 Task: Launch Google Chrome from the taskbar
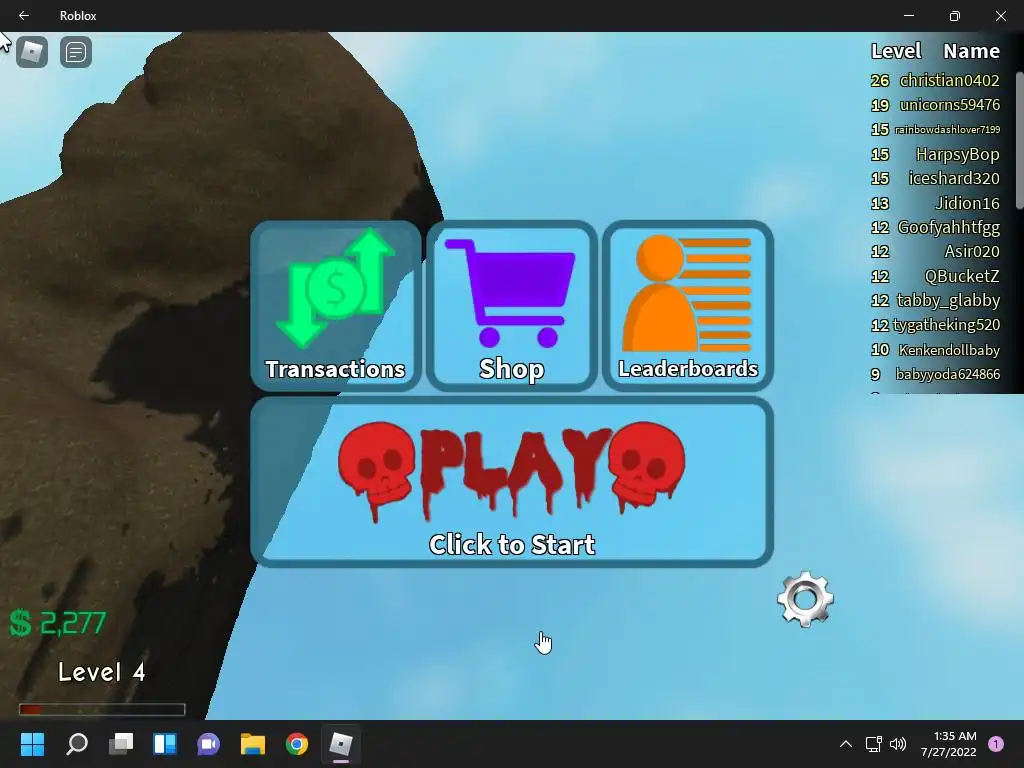coord(296,744)
